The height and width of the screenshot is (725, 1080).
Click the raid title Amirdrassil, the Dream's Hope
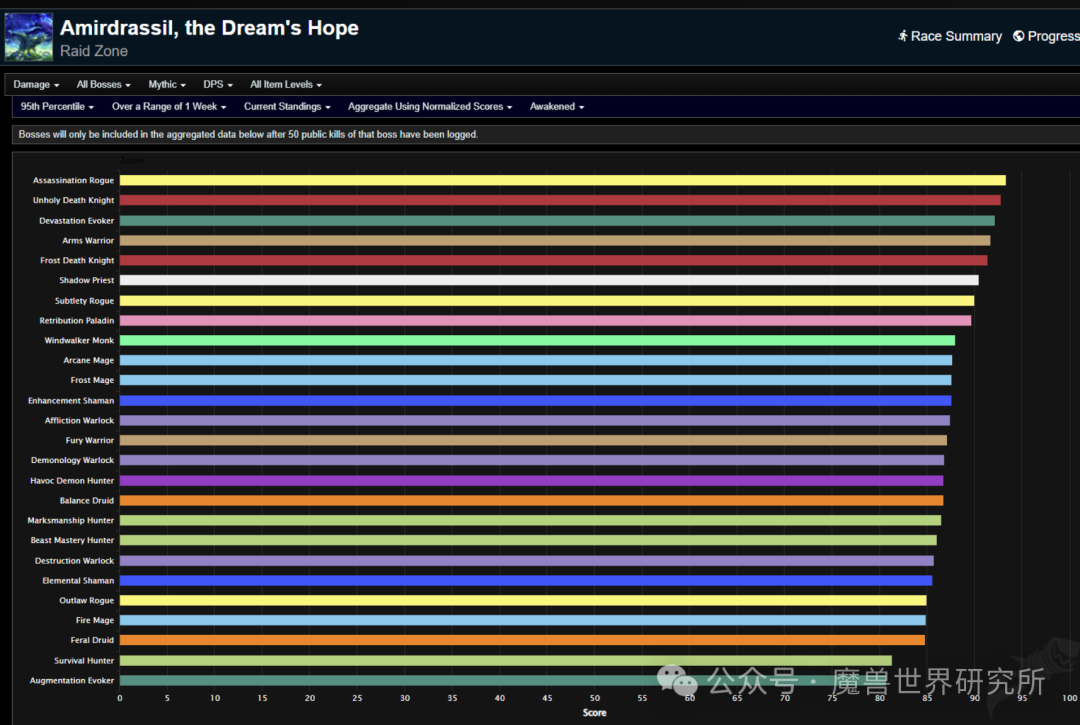pos(209,28)
